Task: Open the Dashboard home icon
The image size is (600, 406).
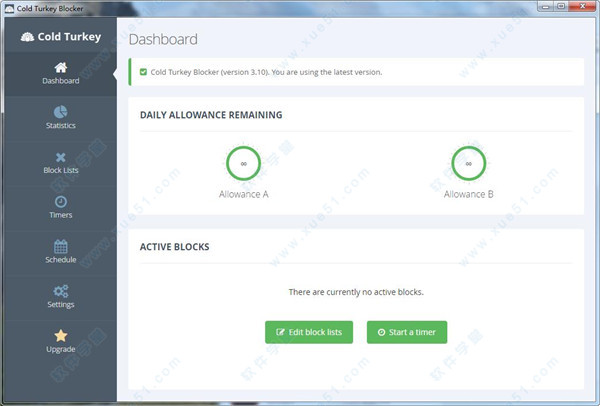Action: 60,68
